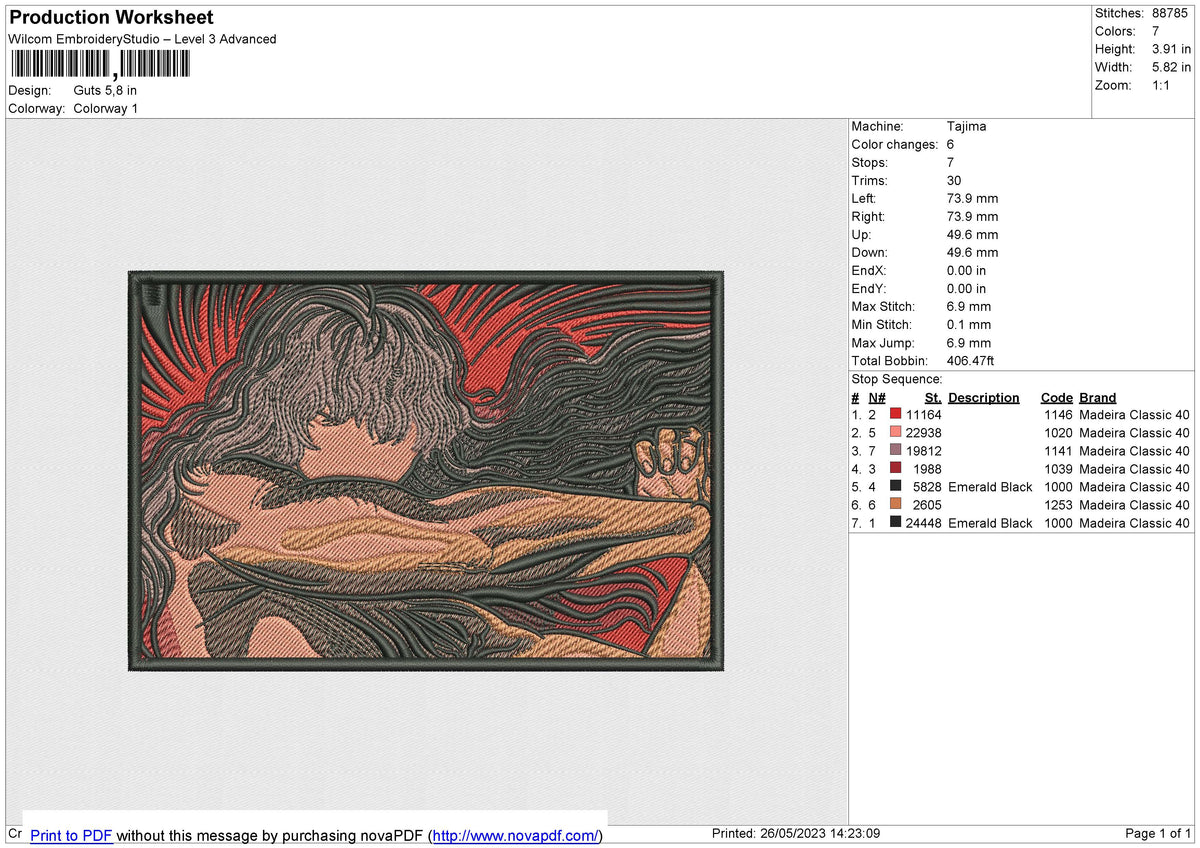Click the Trims value 30
Image resolution: width=1200 pixels, height=848 pixels.
[x=954, y=180]
